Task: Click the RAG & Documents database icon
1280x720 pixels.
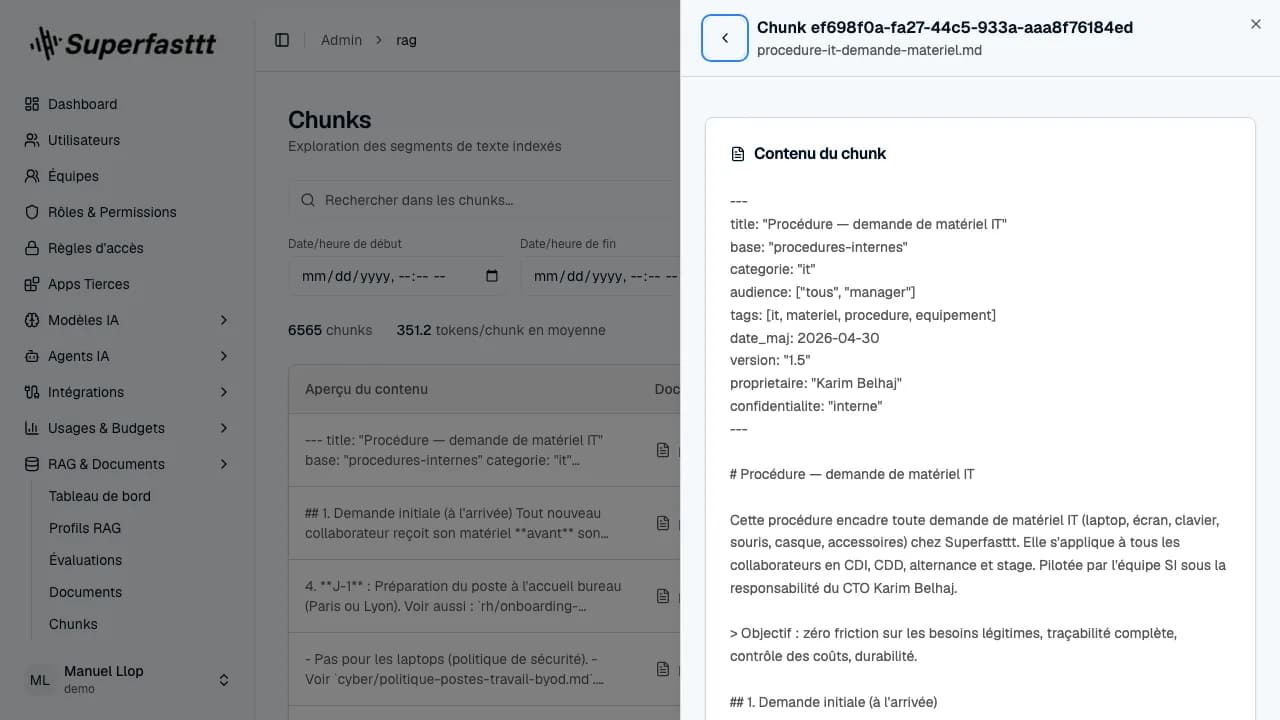Action: [32, 464]
